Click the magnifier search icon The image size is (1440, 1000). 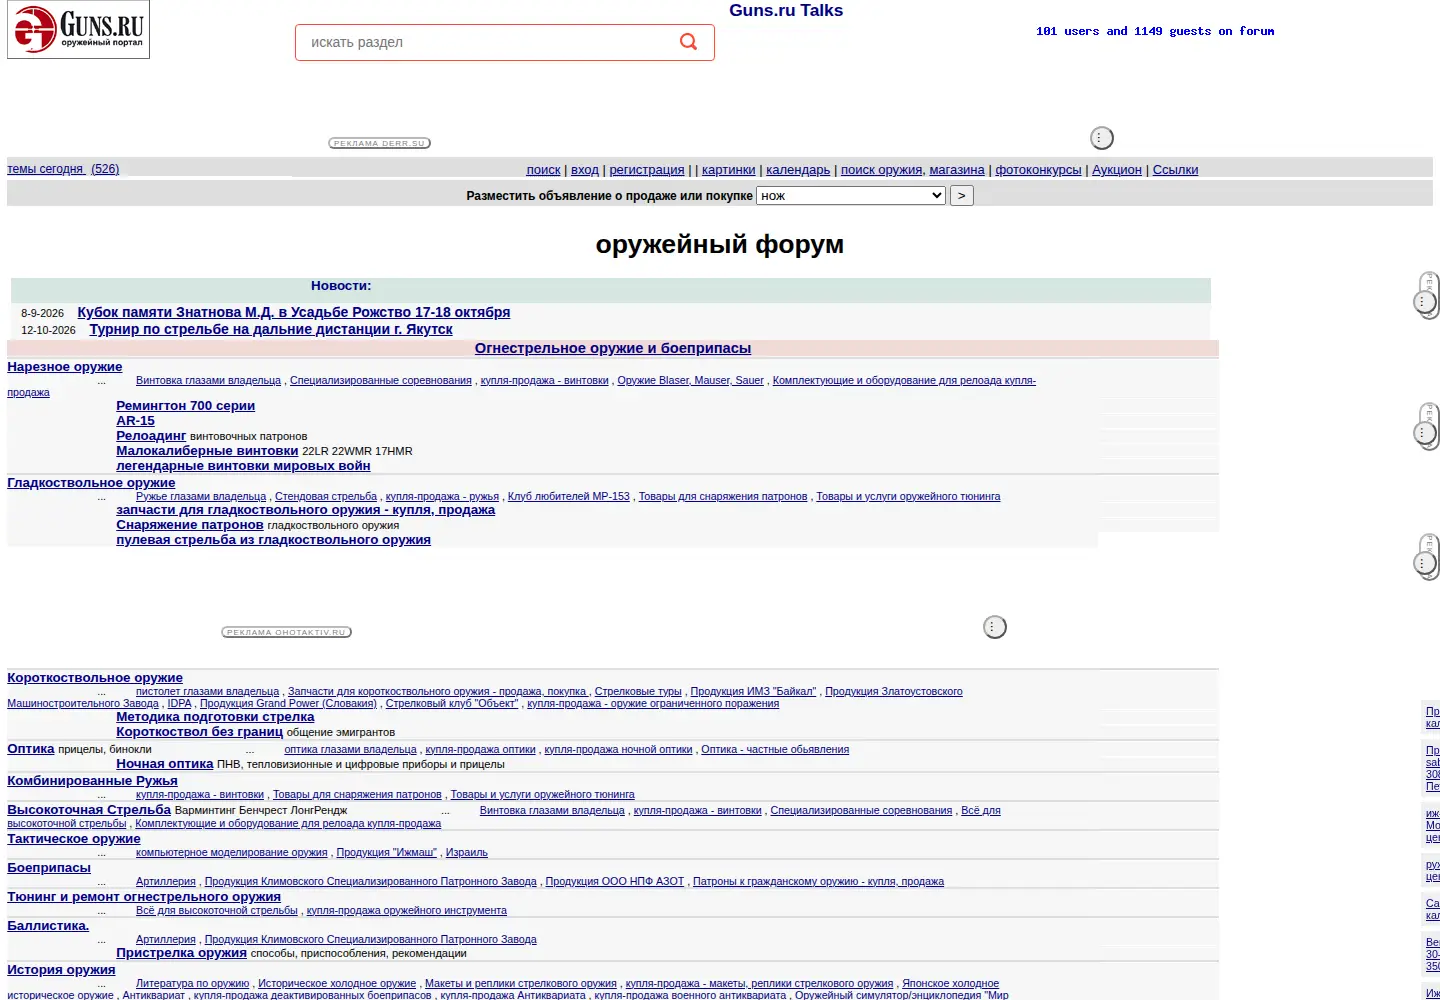688,42
